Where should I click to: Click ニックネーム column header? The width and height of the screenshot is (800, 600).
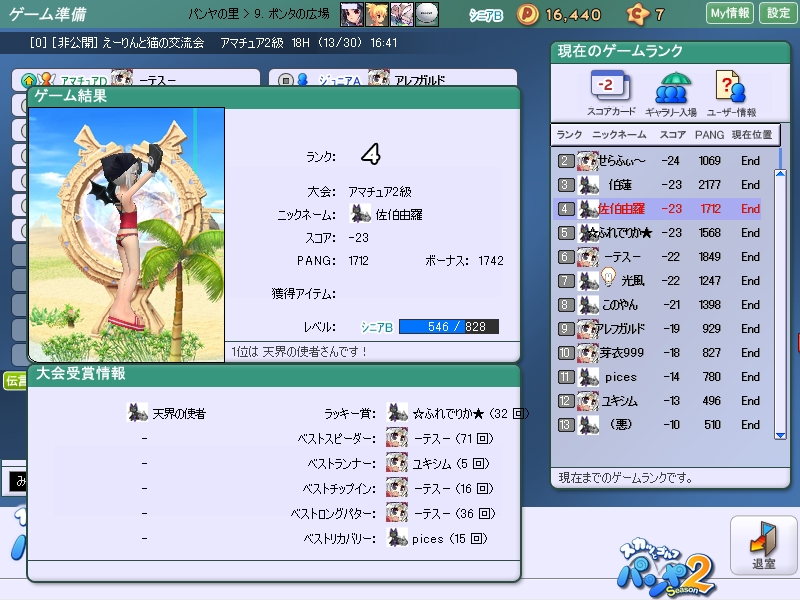619,135
